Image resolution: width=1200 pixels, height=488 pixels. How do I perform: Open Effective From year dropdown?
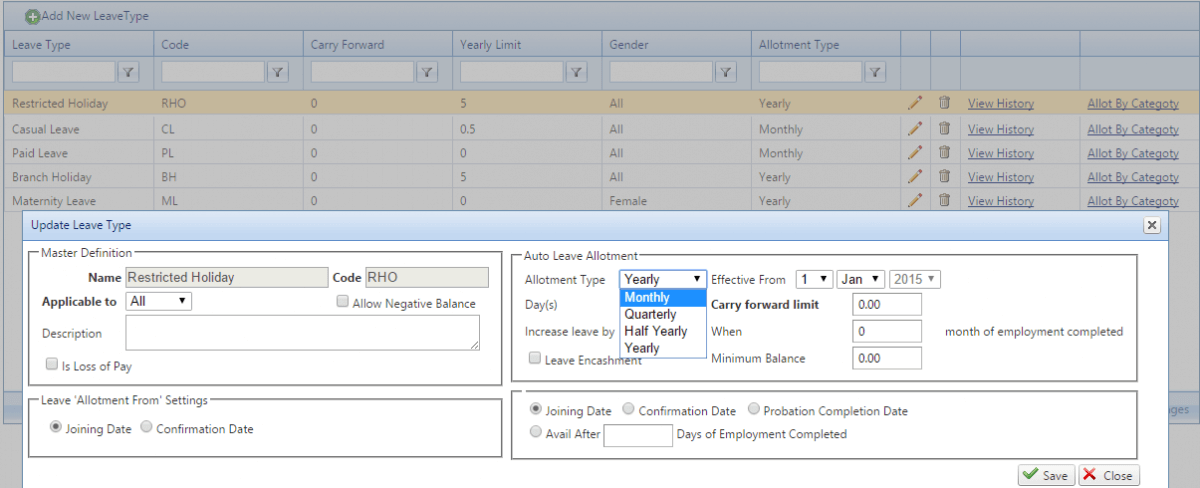(x=915, y=279)
